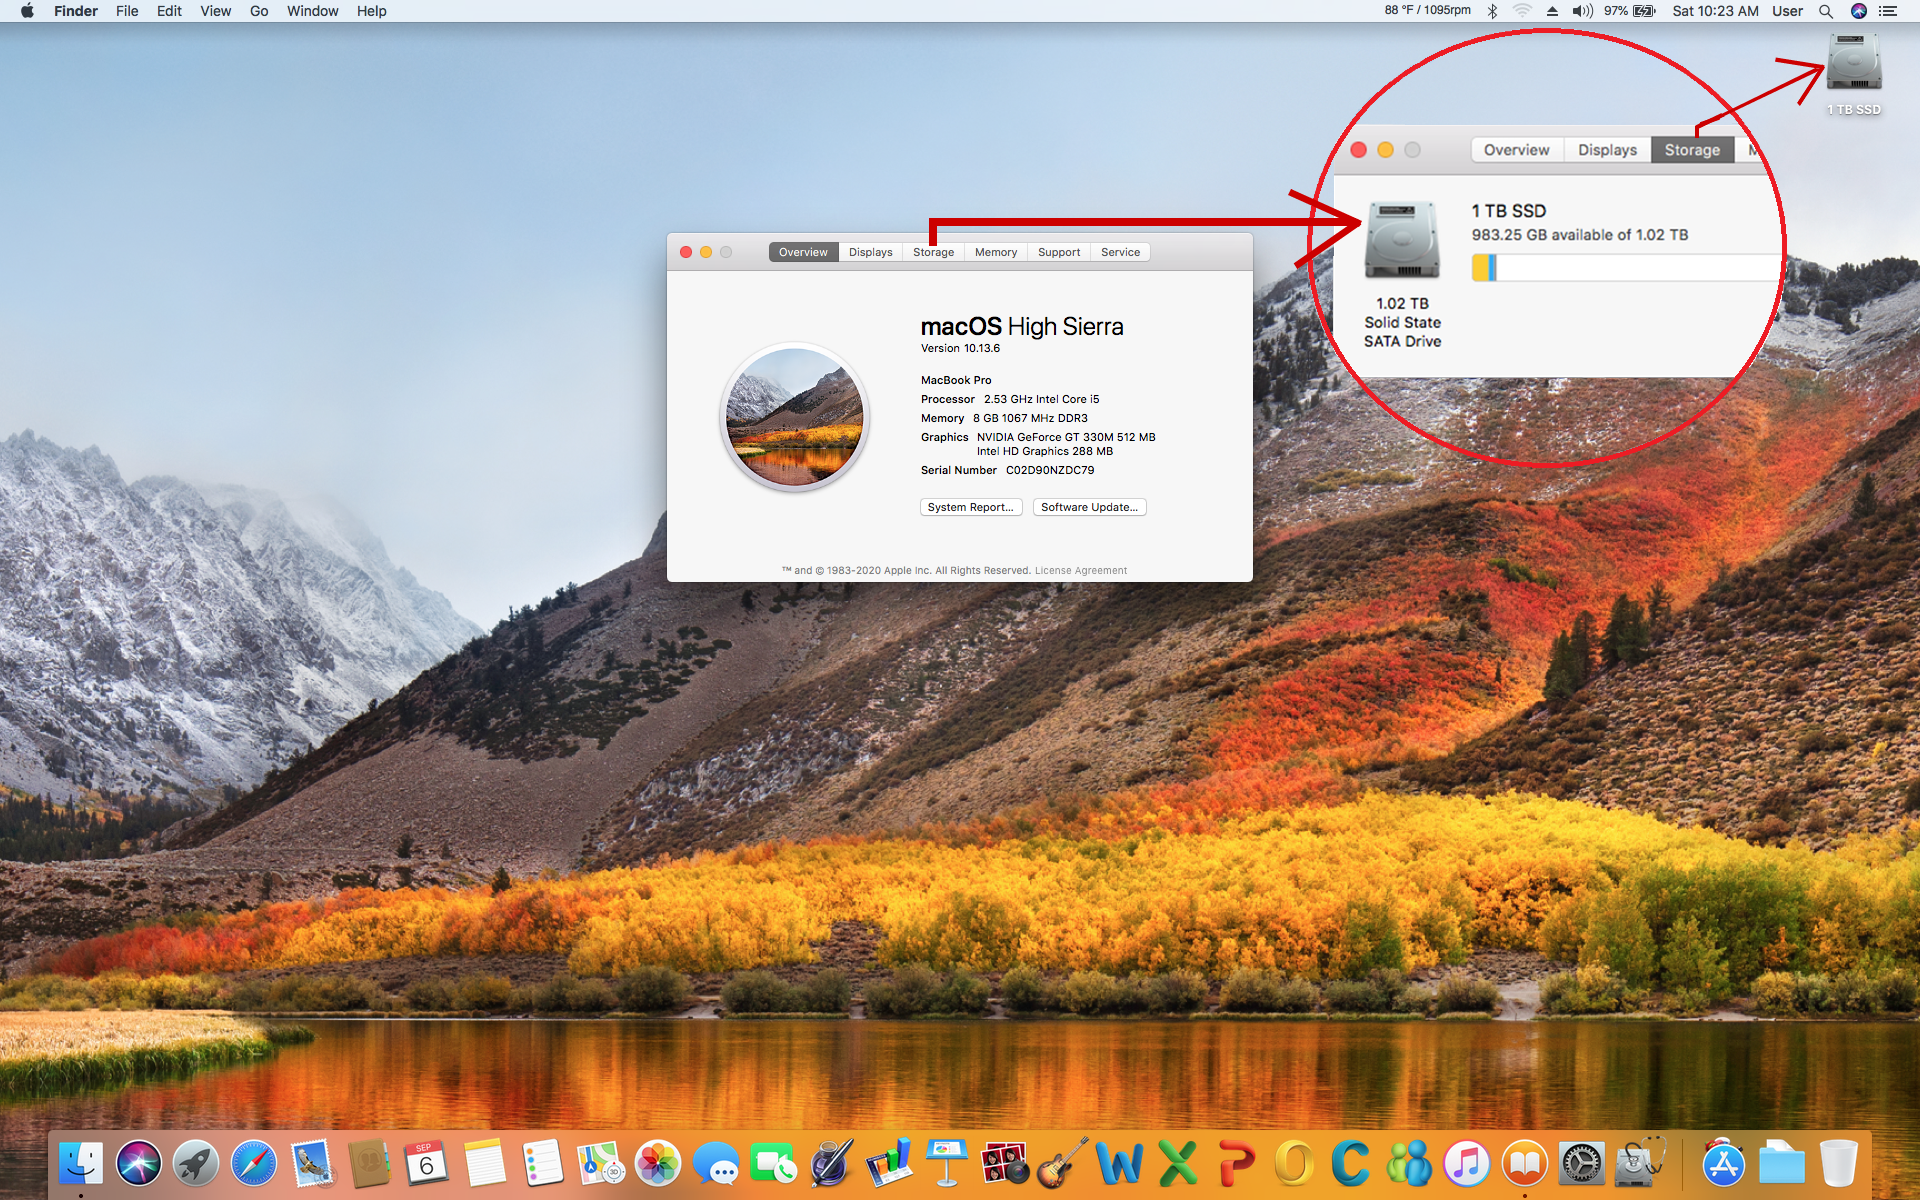Click the Software Update... button
1920x1200 pixels.
(x=1089, y=507)
